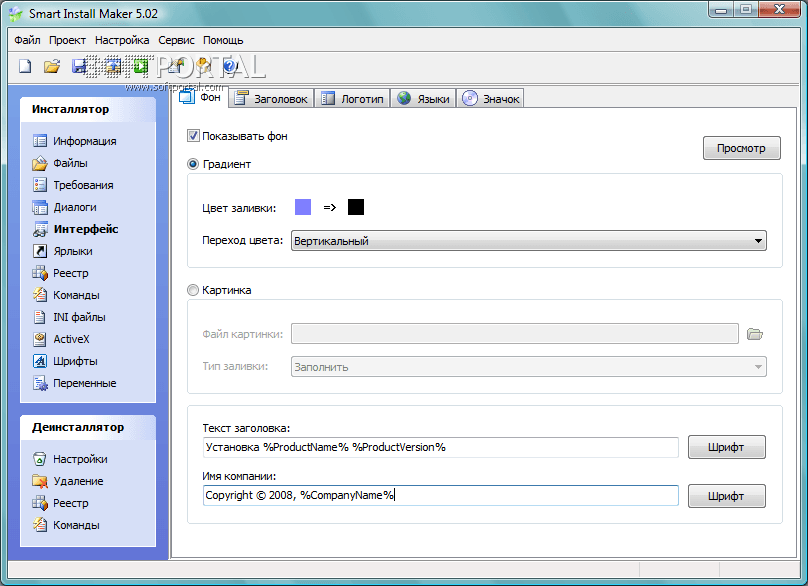Click the uninstaller Команды icon
This screenshot has height=586, width=808.
tap(40, 525)
